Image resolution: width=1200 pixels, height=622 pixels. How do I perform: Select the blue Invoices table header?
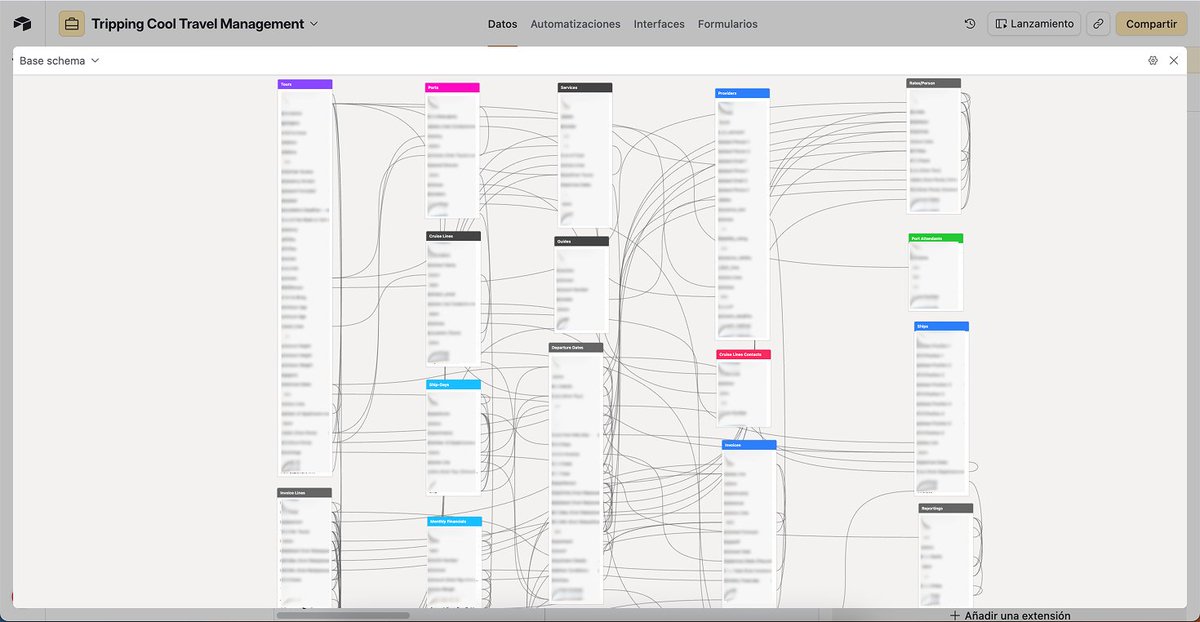[749, 445]
